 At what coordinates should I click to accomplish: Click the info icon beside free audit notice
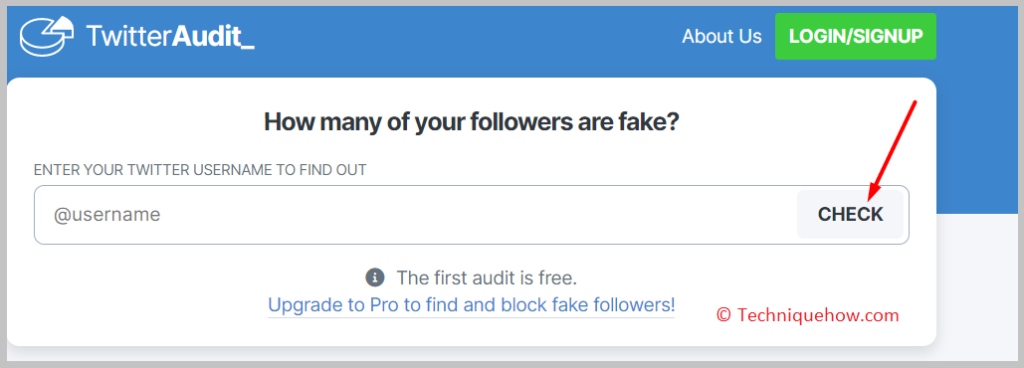click(x=374, y=277)
